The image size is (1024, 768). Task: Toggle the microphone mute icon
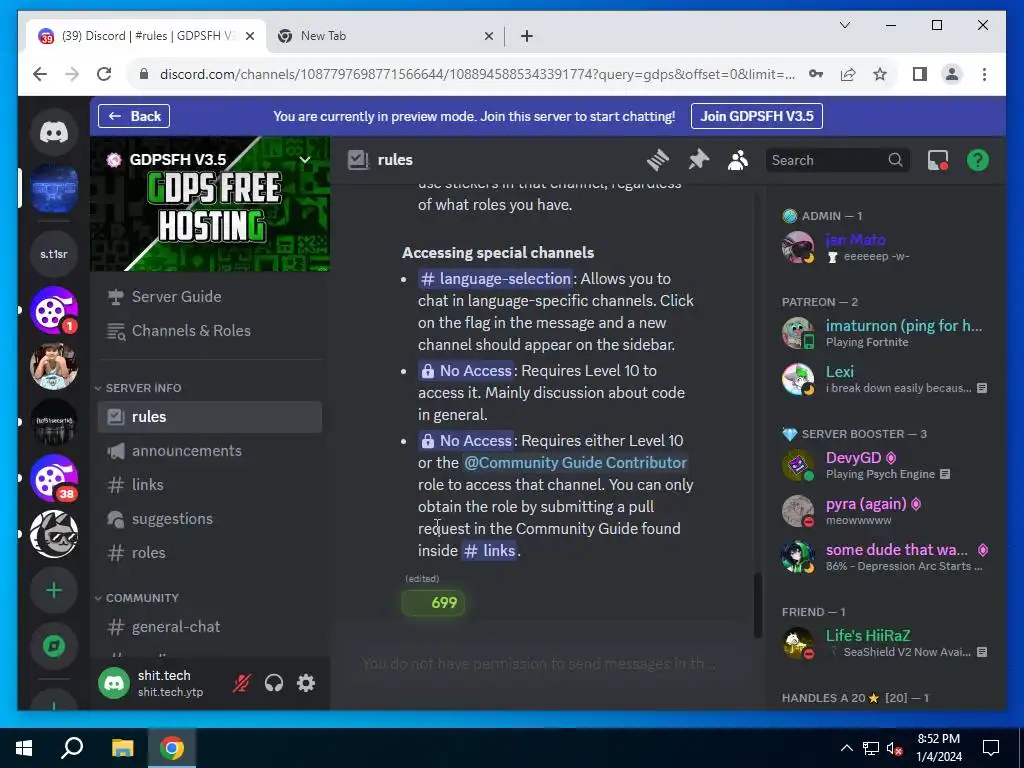pyautogui.click(x=242, y=683)
